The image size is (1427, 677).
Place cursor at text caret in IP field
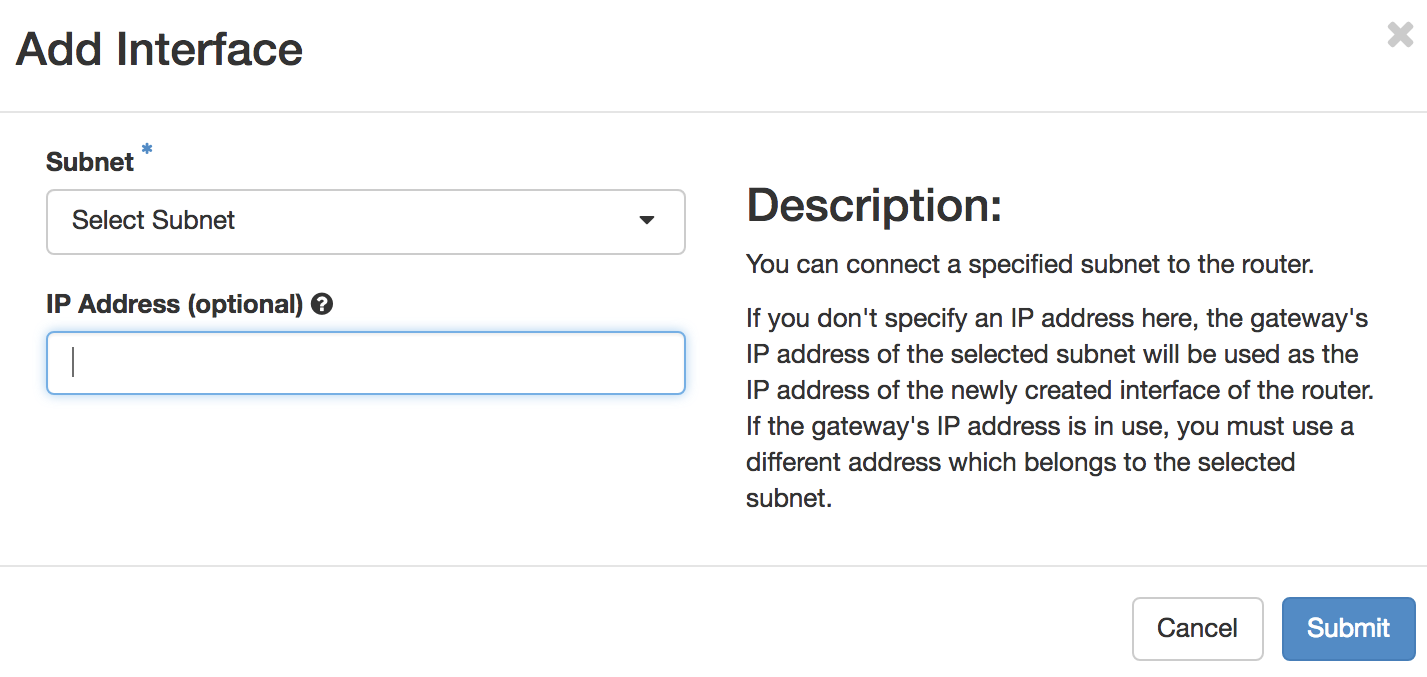(73, 363)
